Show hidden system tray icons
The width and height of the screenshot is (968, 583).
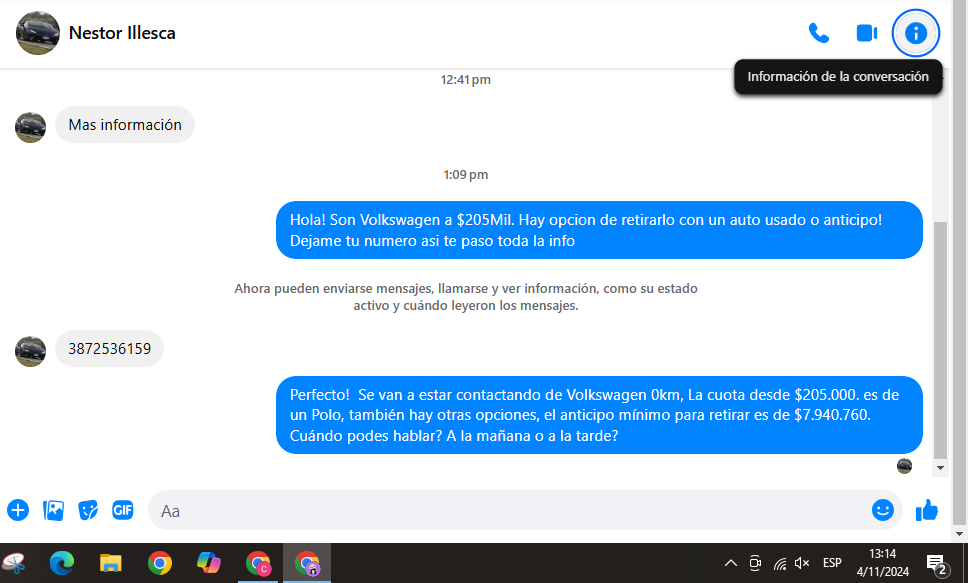pyautogui.click(x=730, y=563)
